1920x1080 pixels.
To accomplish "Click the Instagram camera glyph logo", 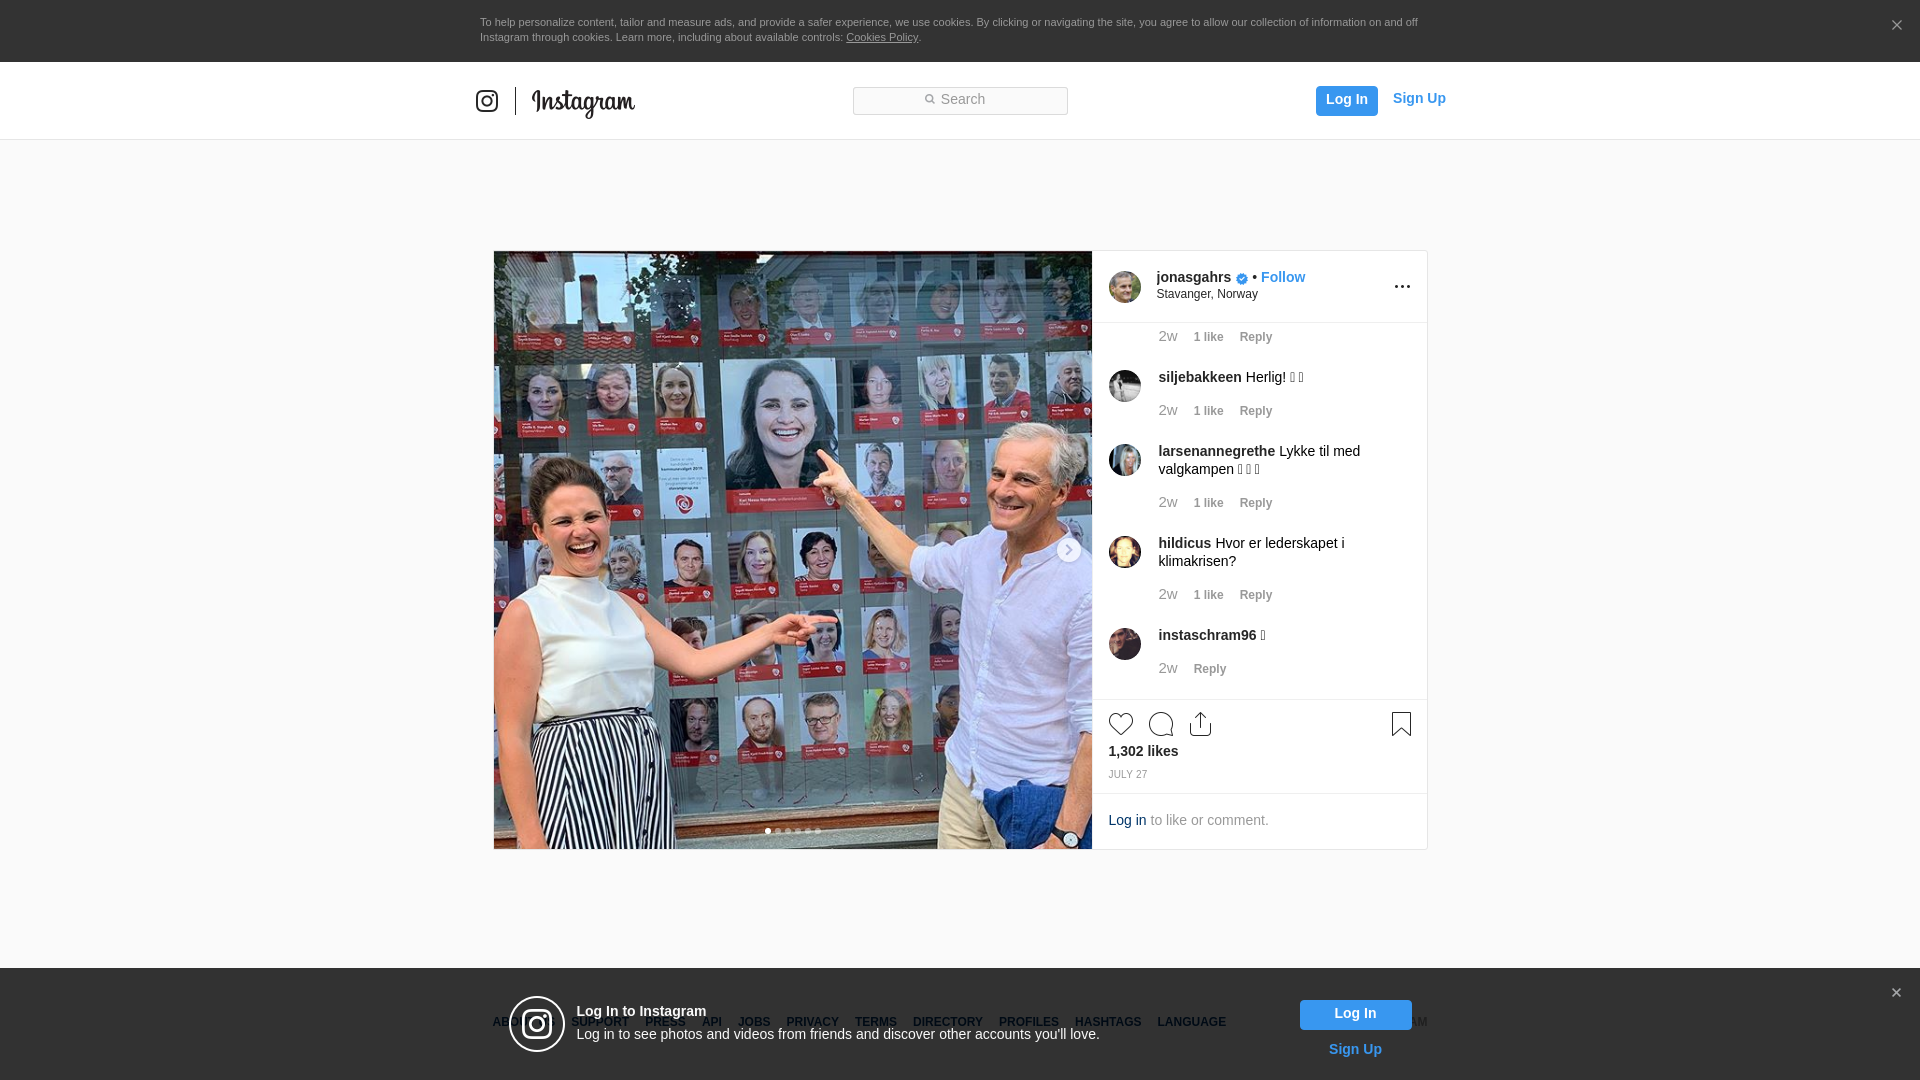I will [x=487, y=101].
